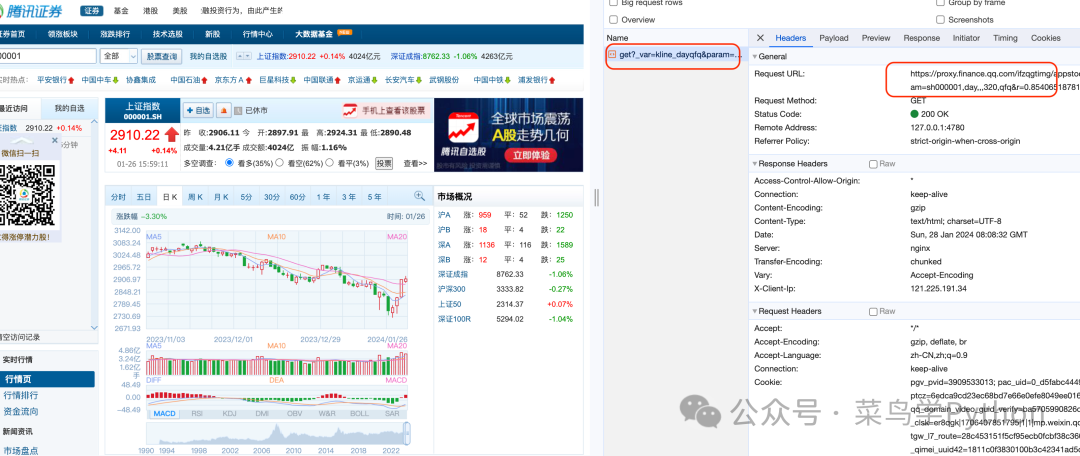Toggle Raw for Response Headers
This screenshot has width=1080, height=456.
click(x=873, y=164)
